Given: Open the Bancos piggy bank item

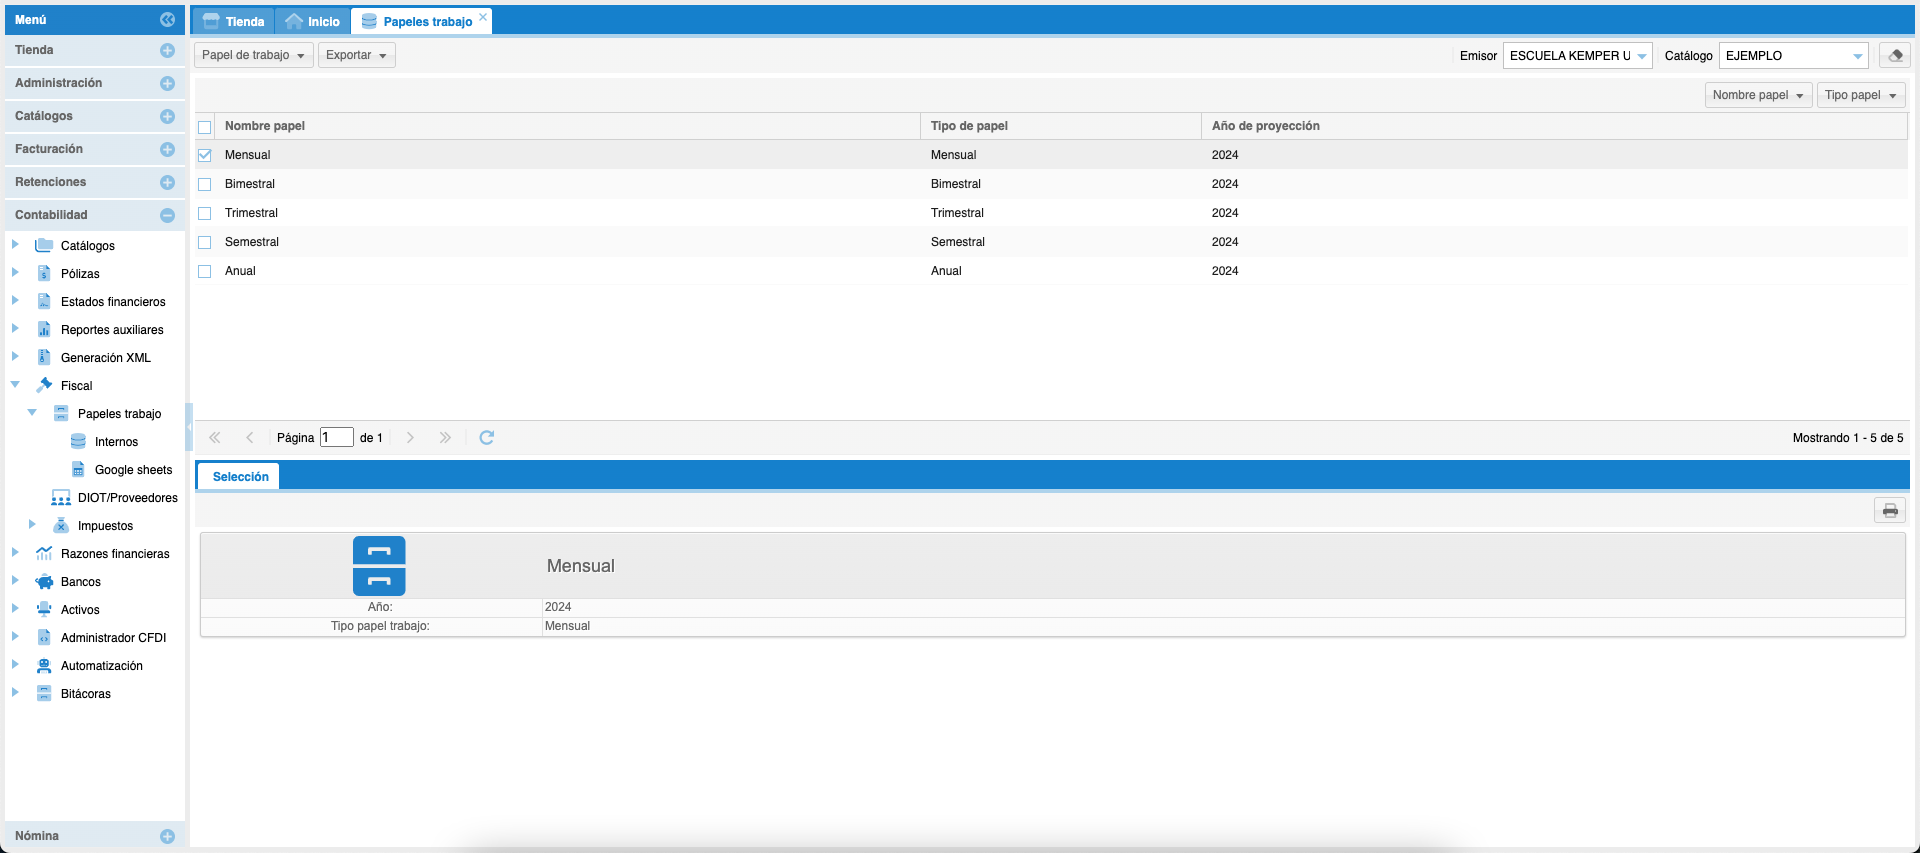Looking at the screenshot, I should (x=80, y=582).
